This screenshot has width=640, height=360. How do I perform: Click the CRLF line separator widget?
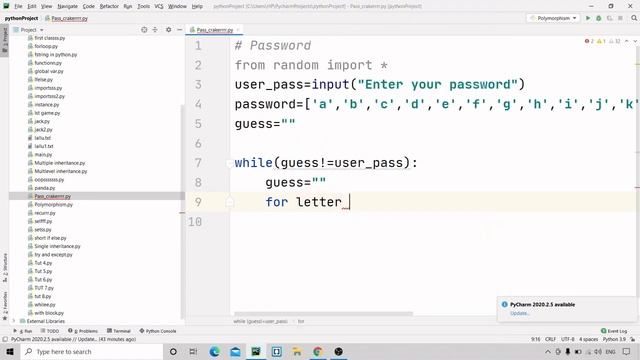(550, 339)
